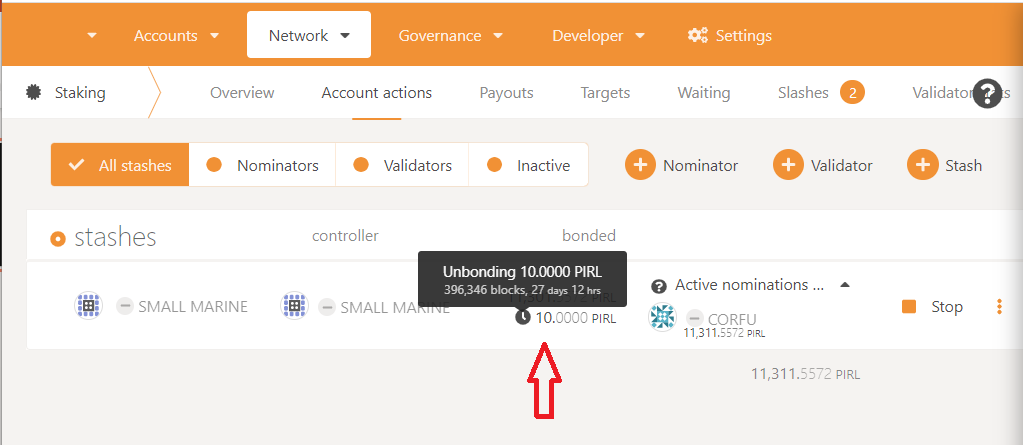Open the Accounts dropdown menu

tap(177, 35)
